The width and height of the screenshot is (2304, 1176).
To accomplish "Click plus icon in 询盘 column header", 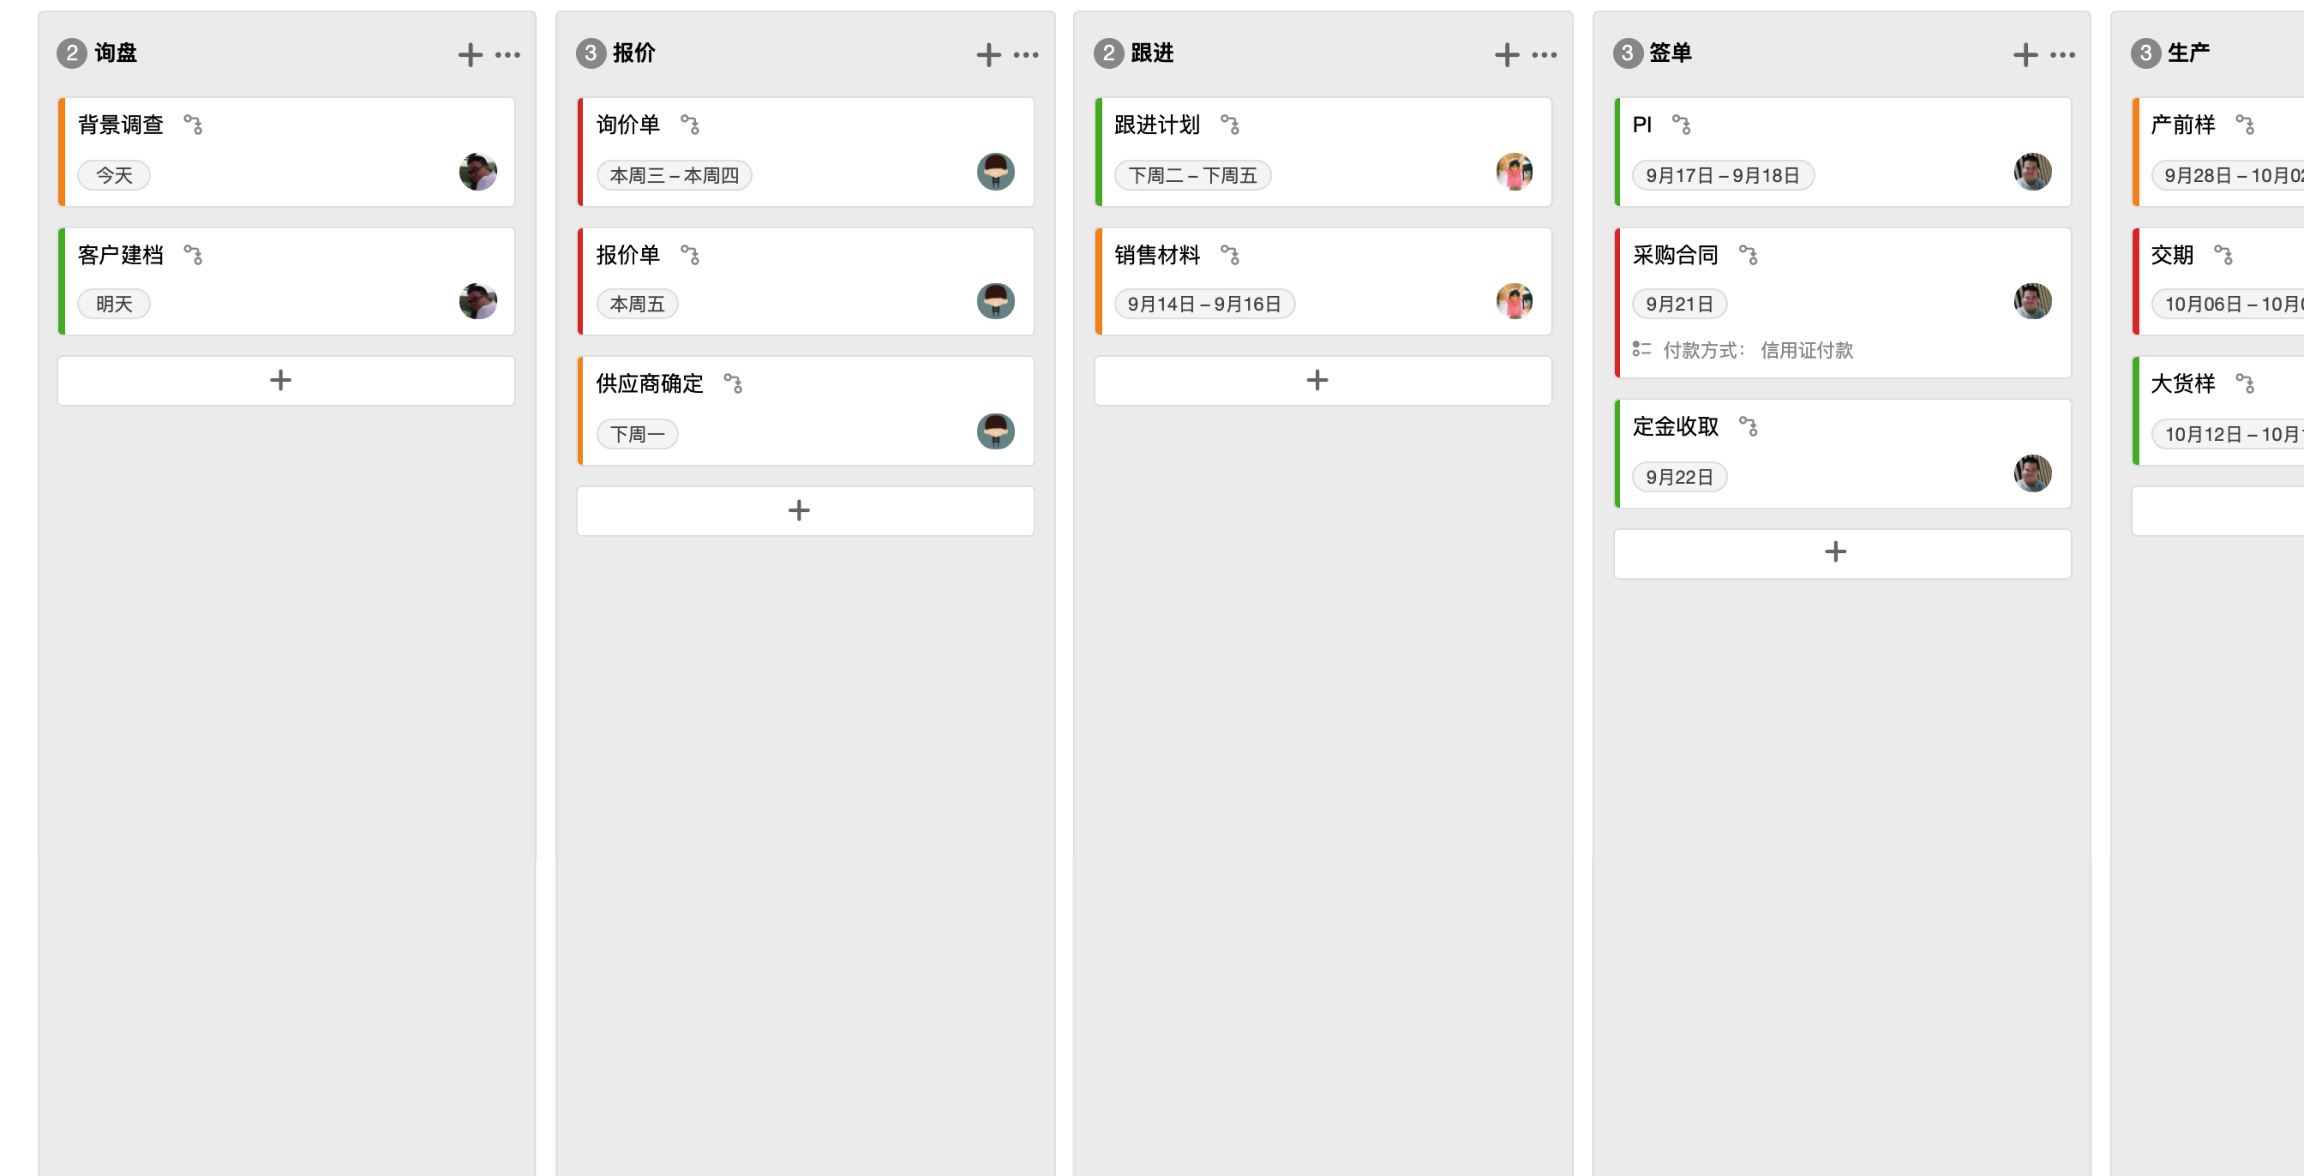I will tap(470, 54).
